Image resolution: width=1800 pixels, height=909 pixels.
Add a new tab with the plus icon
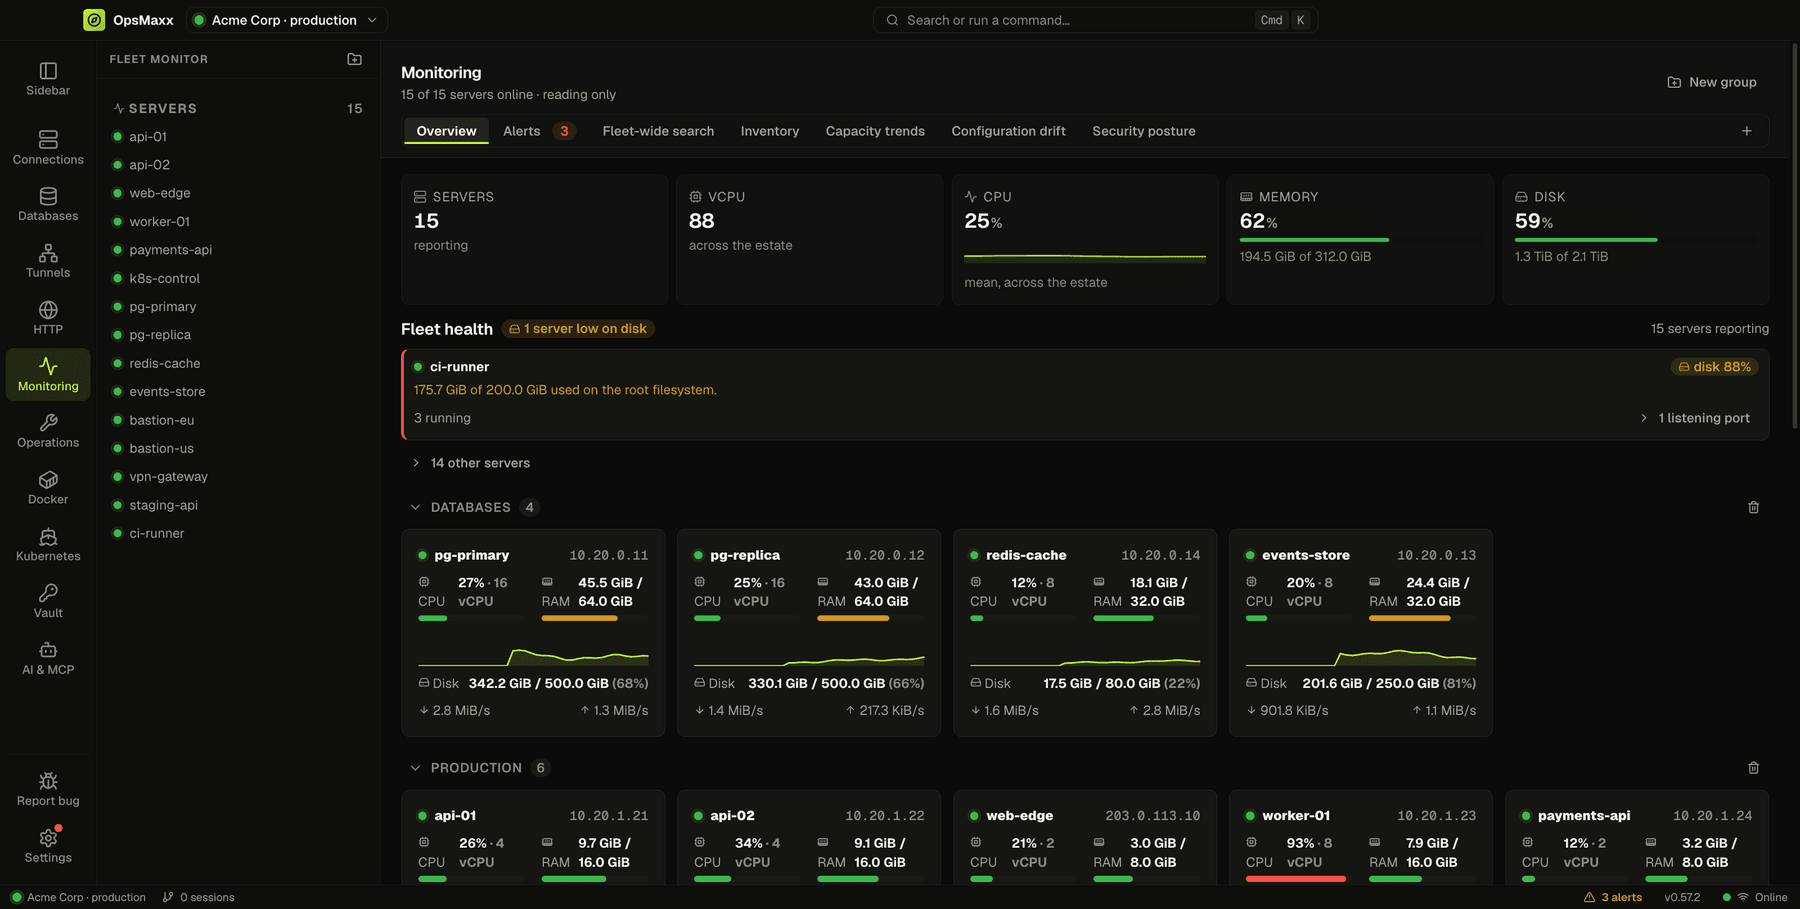pos(1746,131)
